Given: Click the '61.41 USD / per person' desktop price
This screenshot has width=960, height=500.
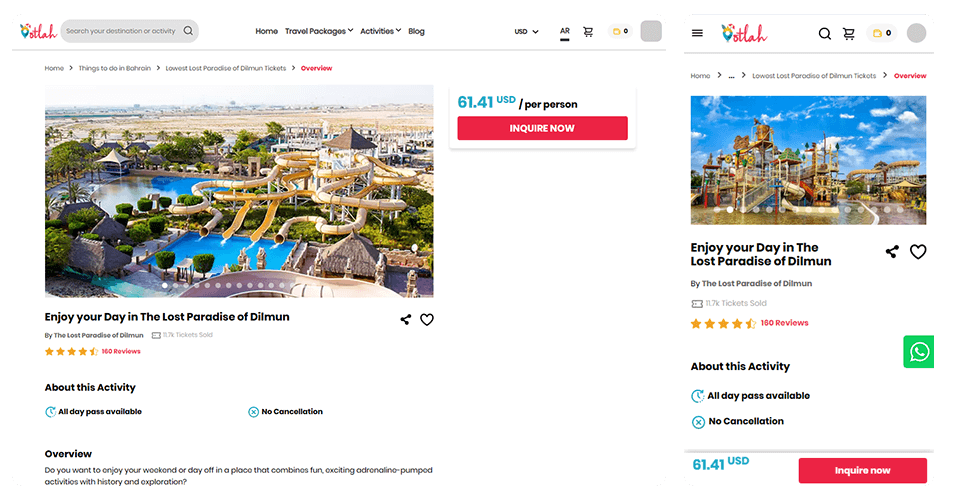Looking at the screenshot, I should (x=517, y=102).
